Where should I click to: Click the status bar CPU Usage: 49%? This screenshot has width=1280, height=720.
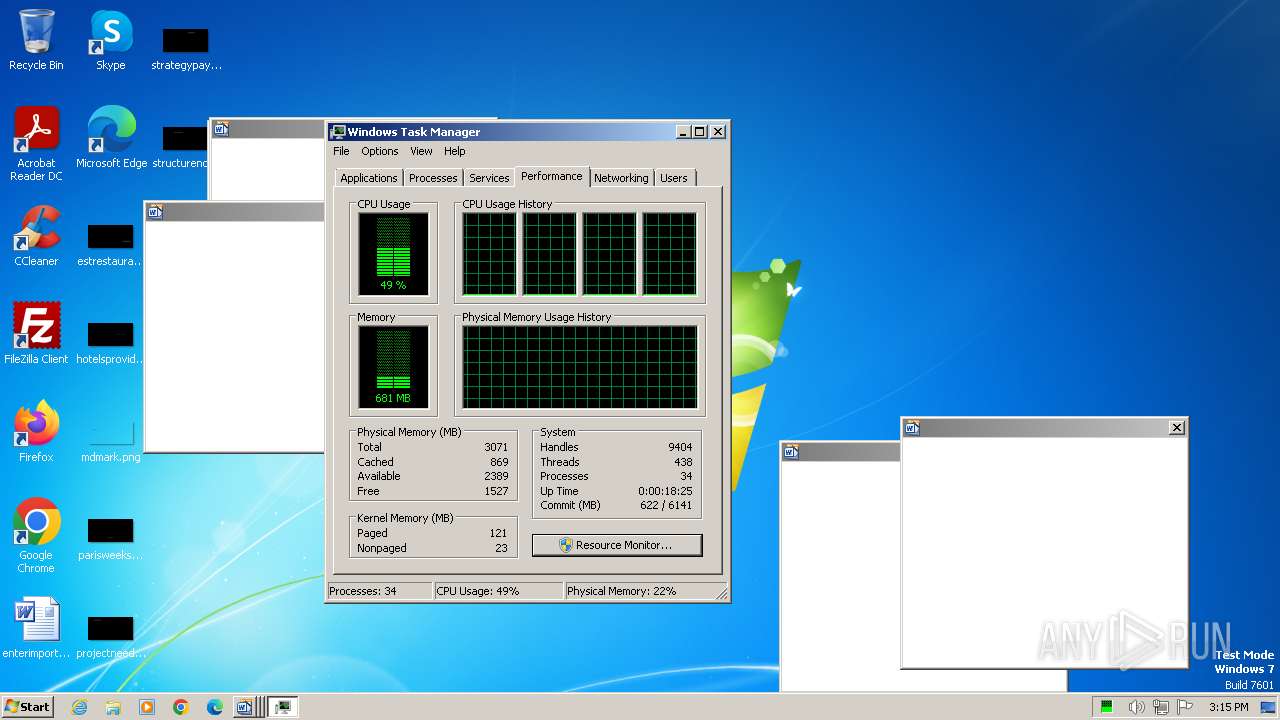tap(498, 591)
